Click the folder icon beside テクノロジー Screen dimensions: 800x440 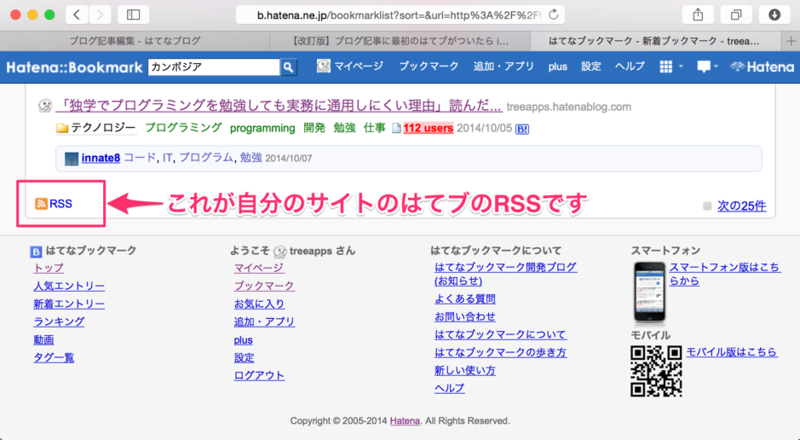(62, 128)
